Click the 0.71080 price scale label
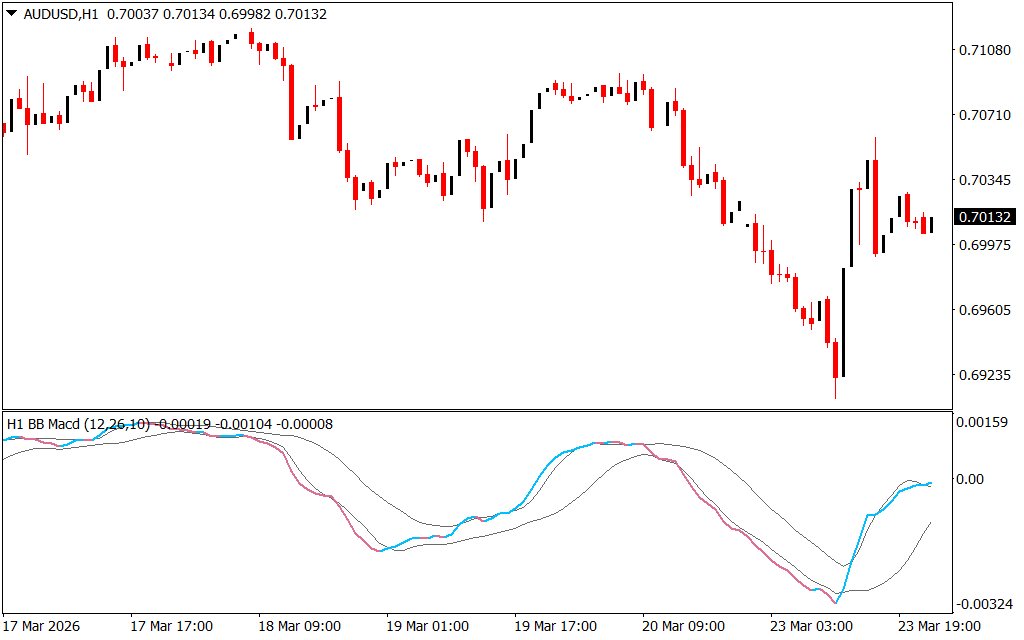The image size is (1024, 640). pos(985,50)
